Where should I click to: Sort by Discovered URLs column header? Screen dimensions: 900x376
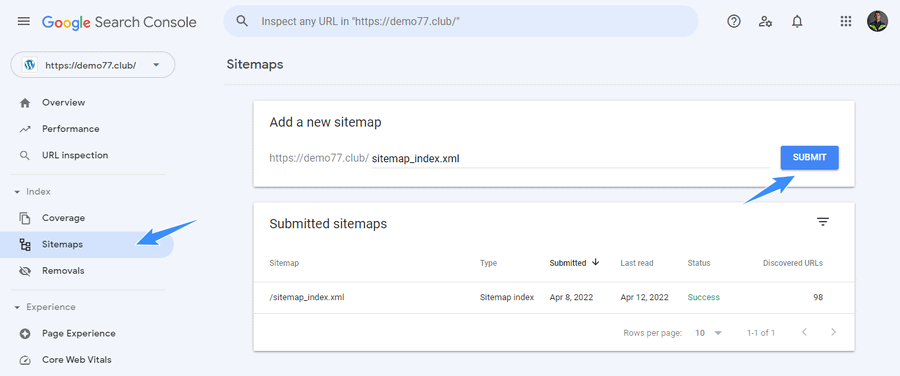793,263
